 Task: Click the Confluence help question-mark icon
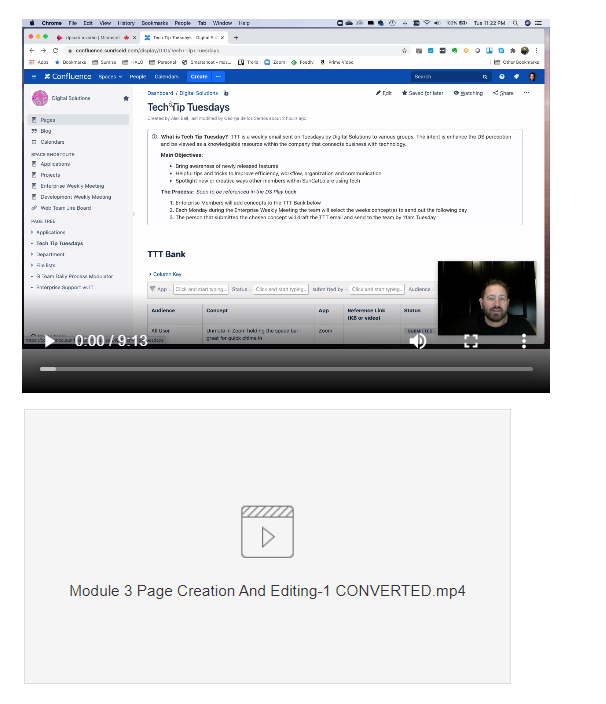pyautogui.click(x=501, y=77)
